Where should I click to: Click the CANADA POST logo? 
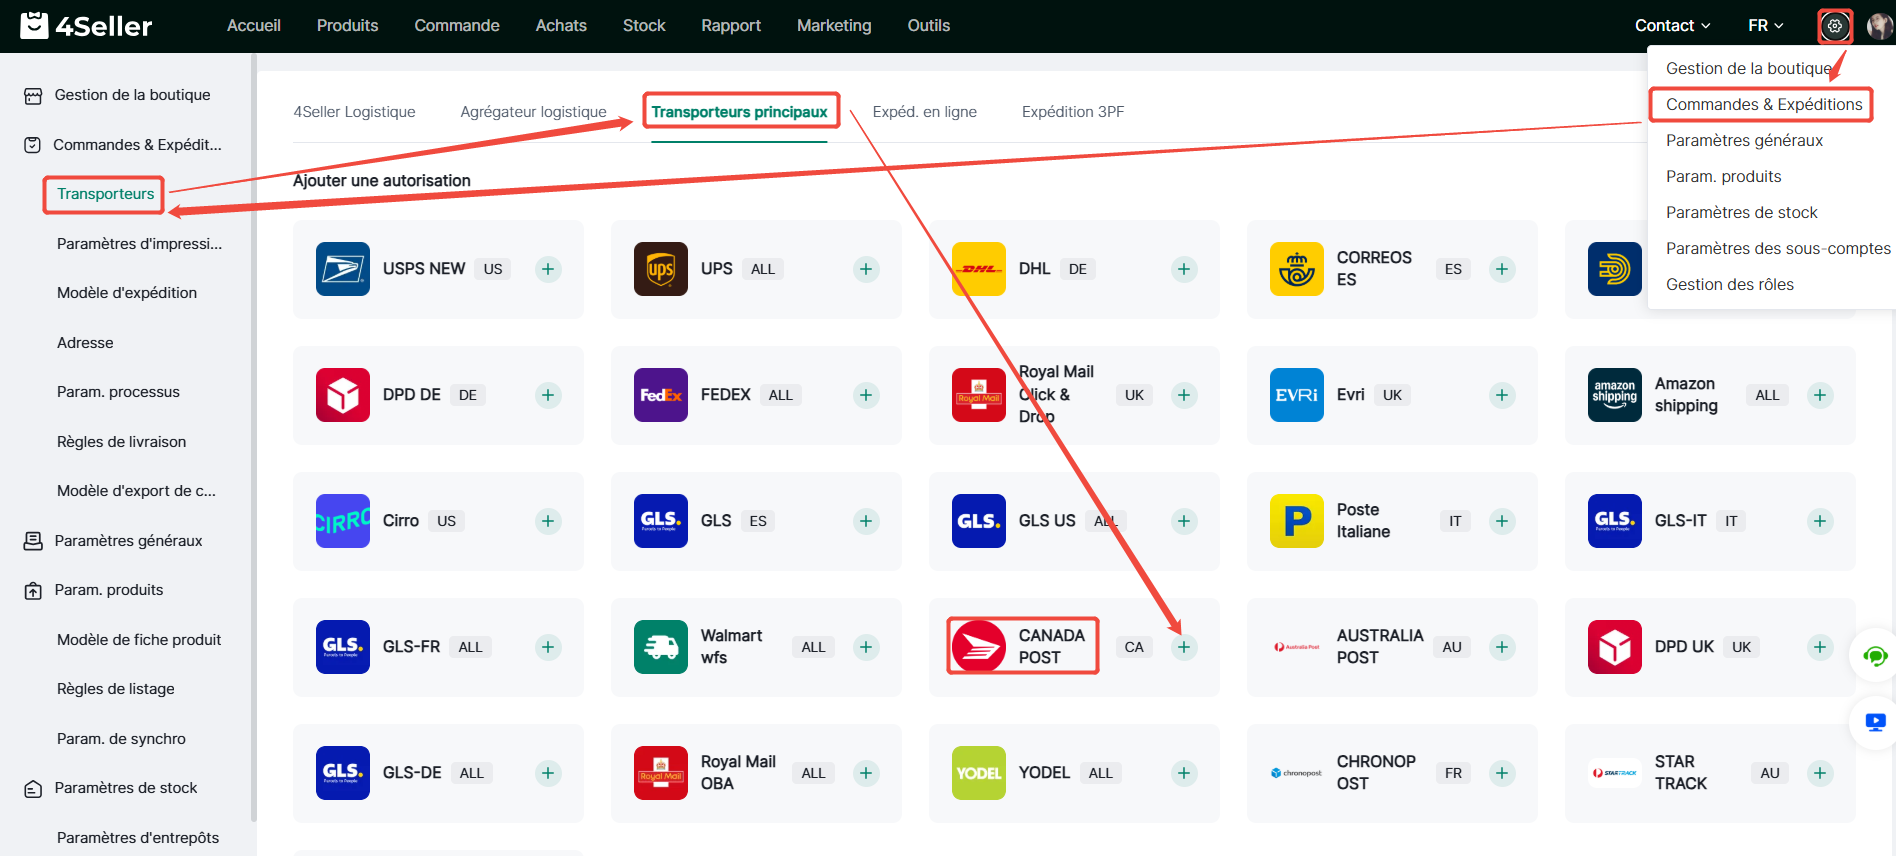979,647
